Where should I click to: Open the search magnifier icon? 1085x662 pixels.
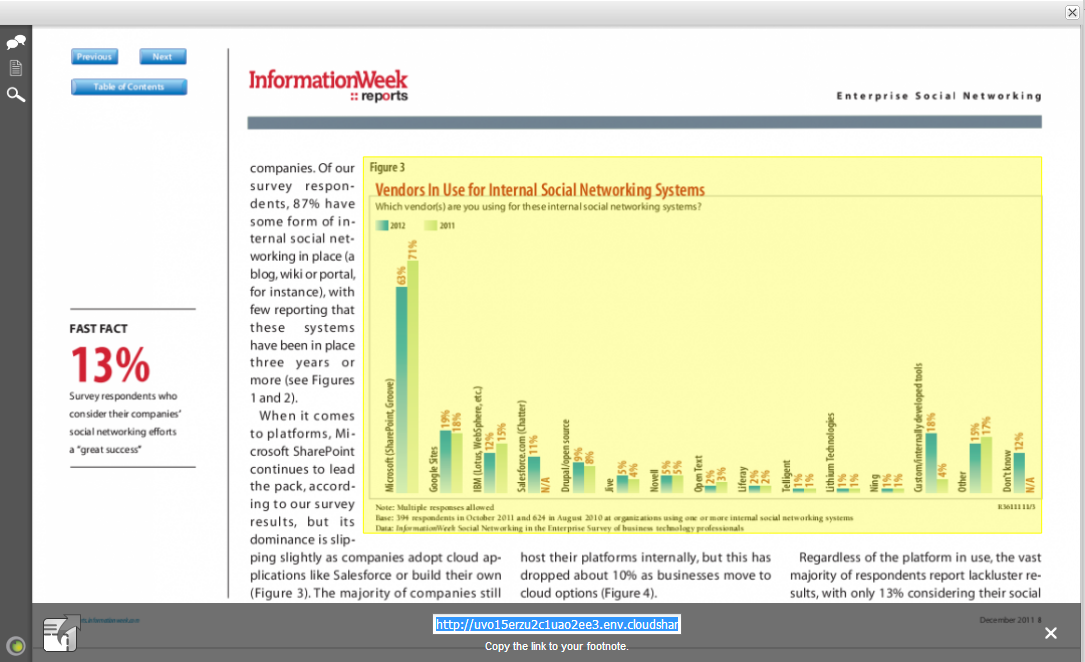tap(15, 95)
